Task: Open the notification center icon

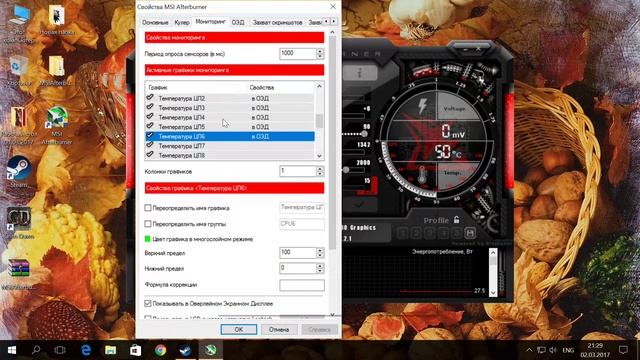Action: [x=623, y=350]
